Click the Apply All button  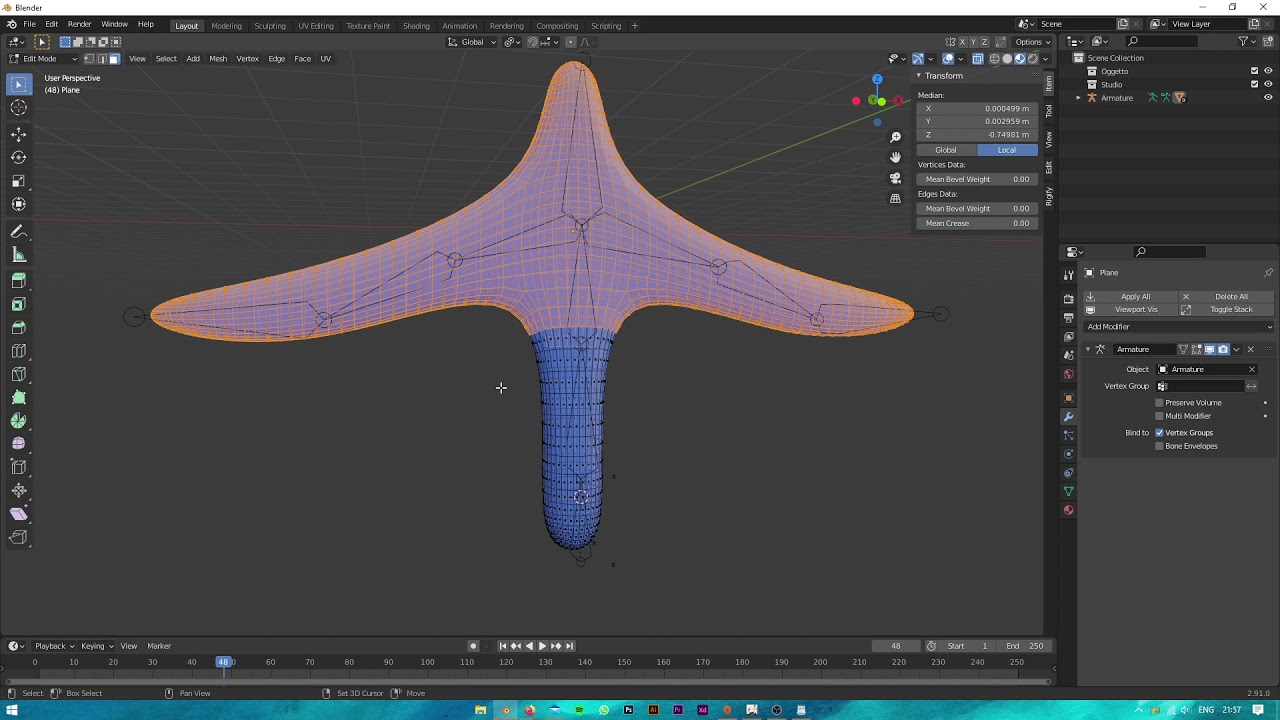coord(1135,297)
